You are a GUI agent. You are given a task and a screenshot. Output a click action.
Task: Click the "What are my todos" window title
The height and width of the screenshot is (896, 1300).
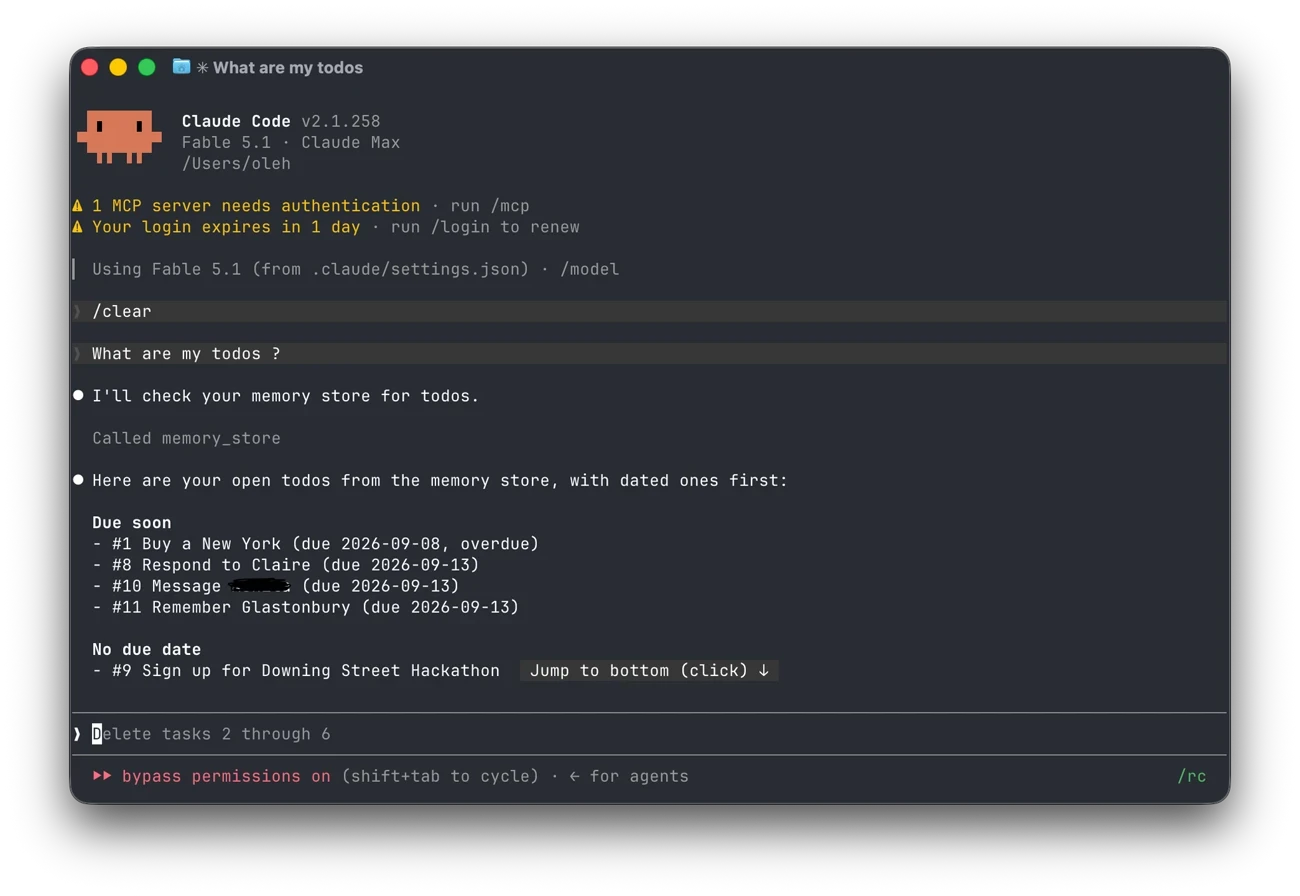click(288, 68)
